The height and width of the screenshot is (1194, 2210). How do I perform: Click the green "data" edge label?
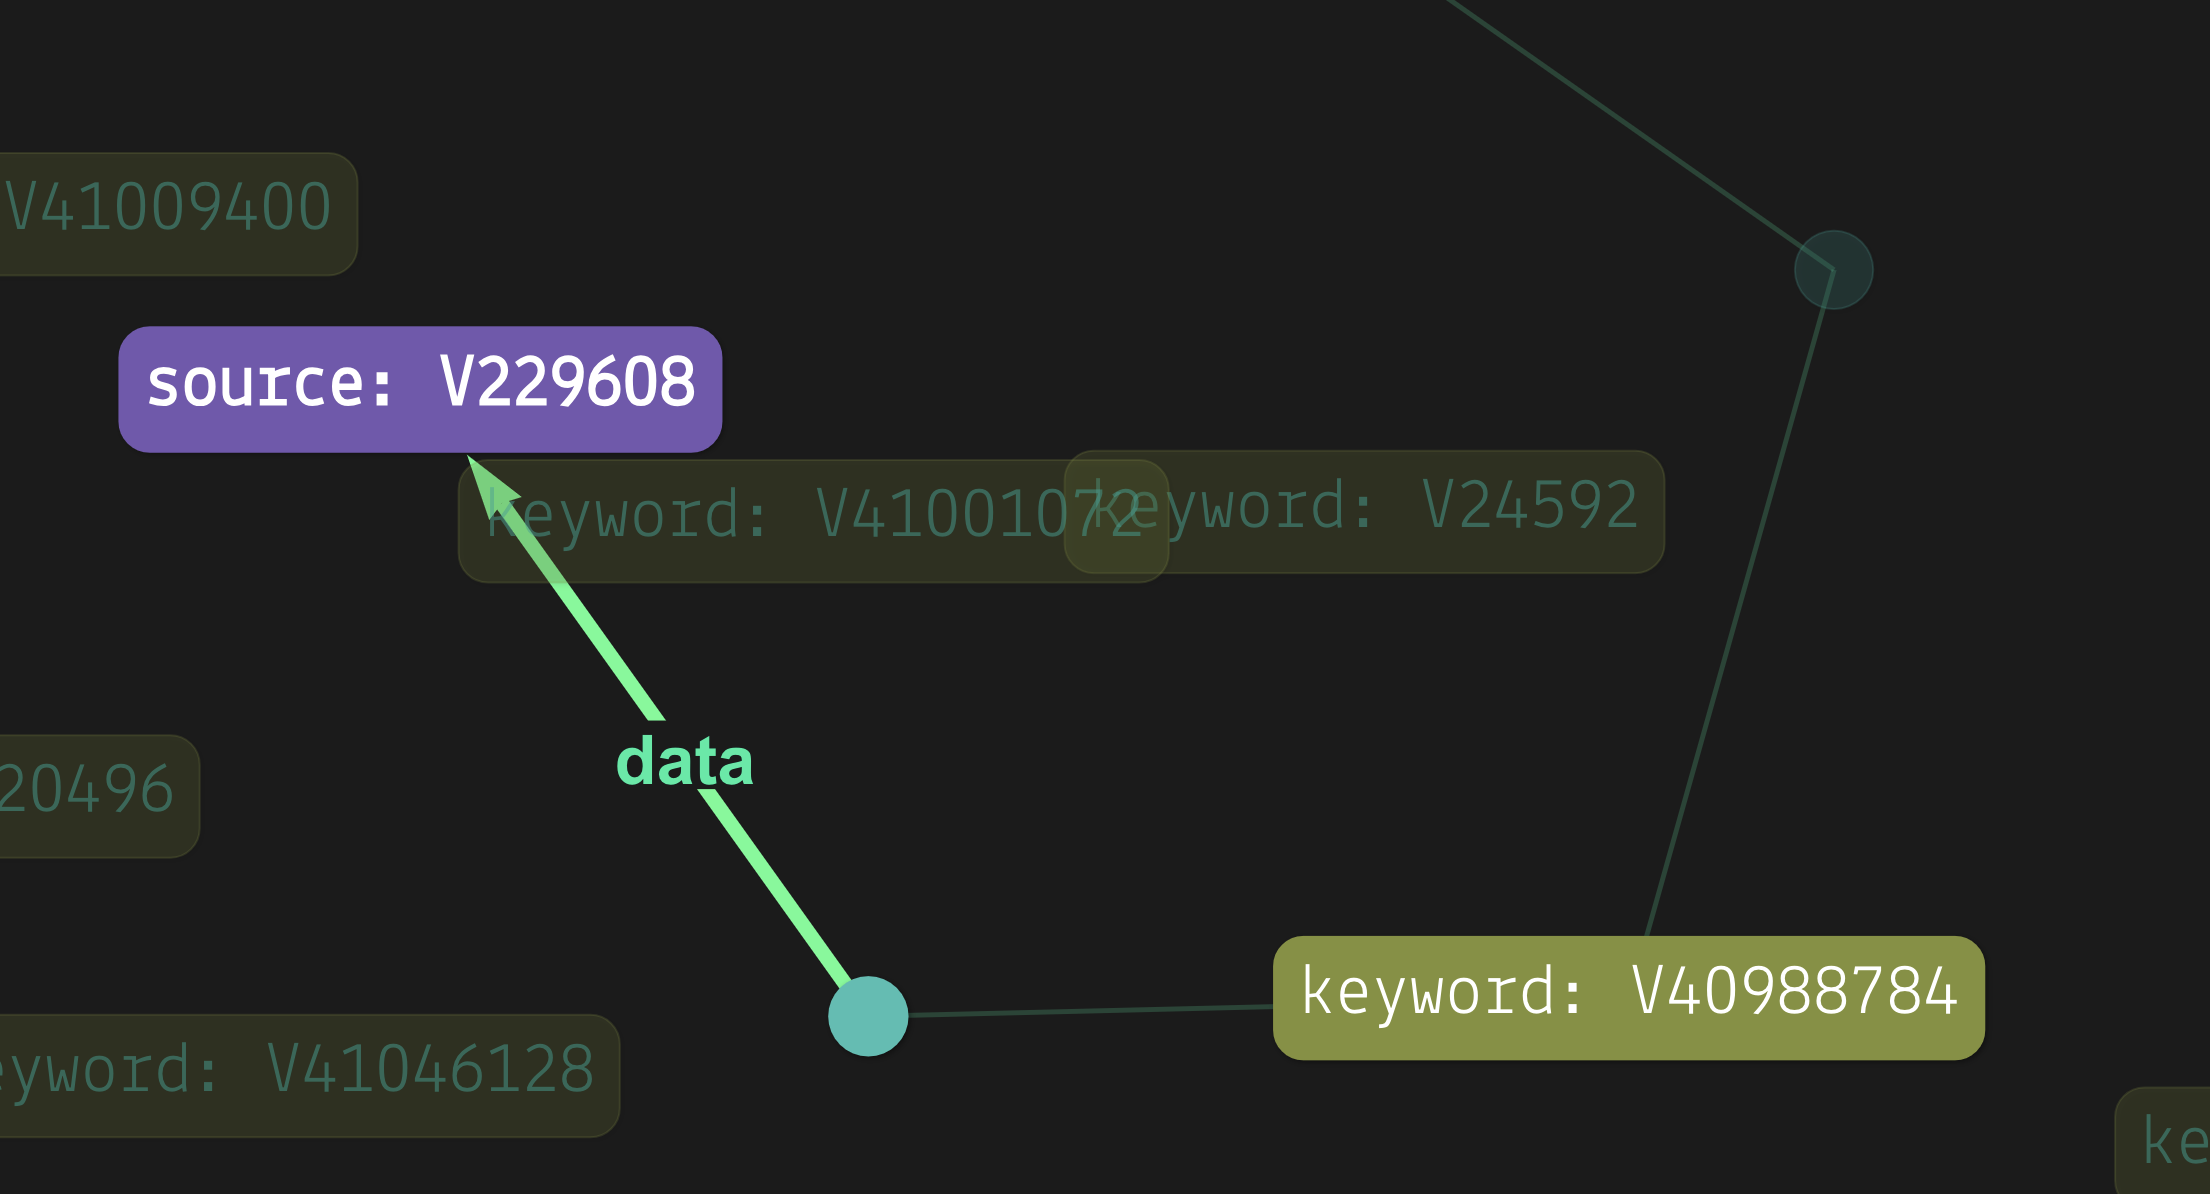click(x=685, y=761)
